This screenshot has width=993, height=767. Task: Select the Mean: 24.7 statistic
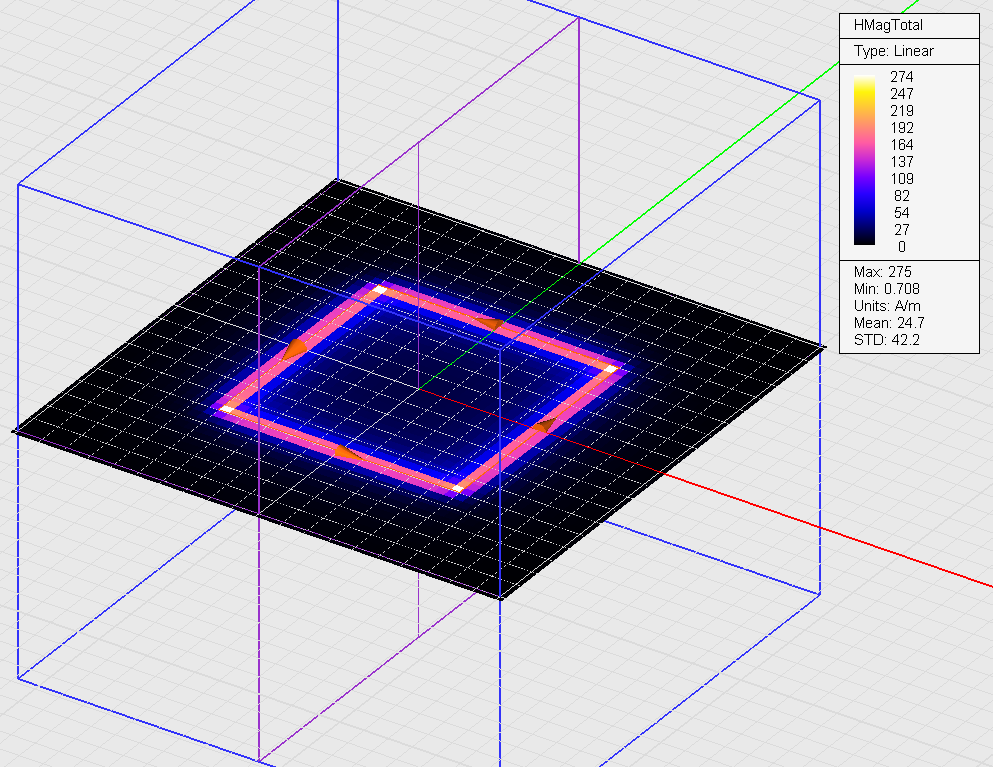tap(888, 324)
